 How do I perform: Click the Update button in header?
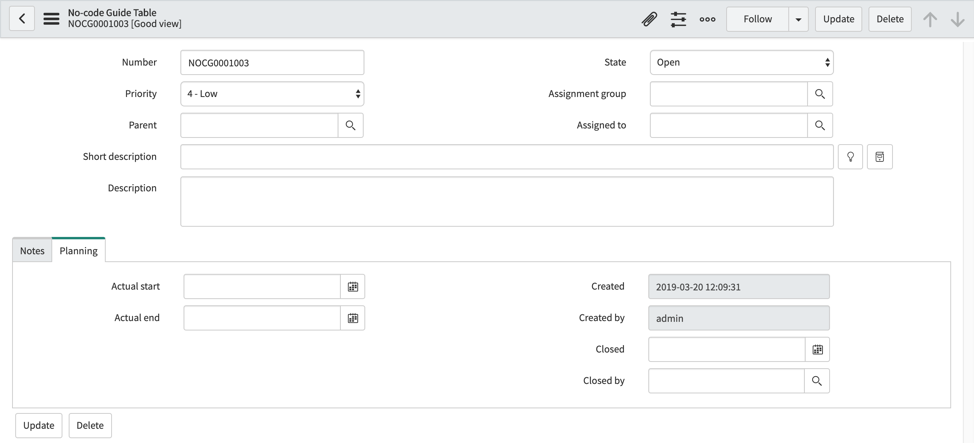(838, 19)
